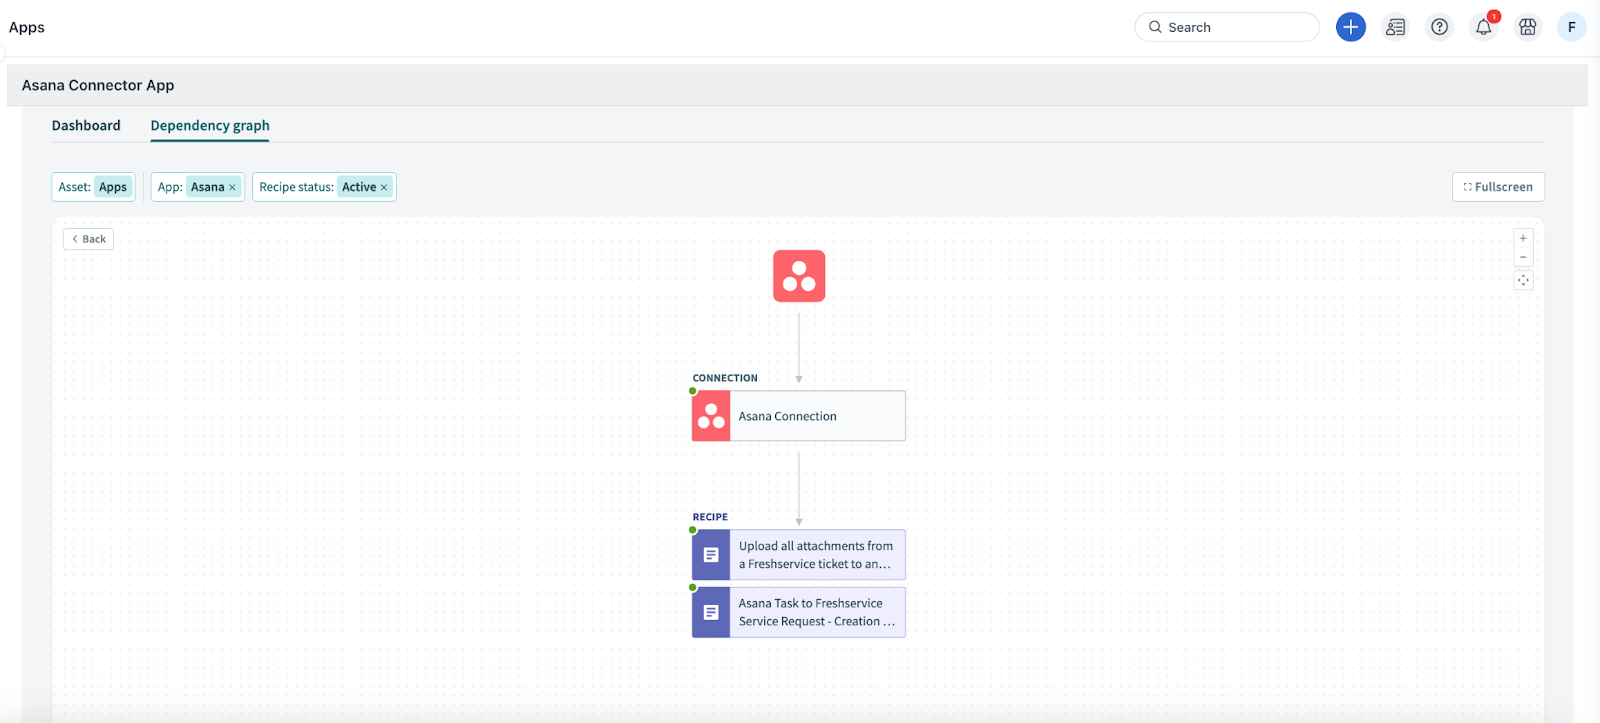Open Upload all attachments recipe node
Viewport: 1600px width, 723px height.
[x=799, y=555]
